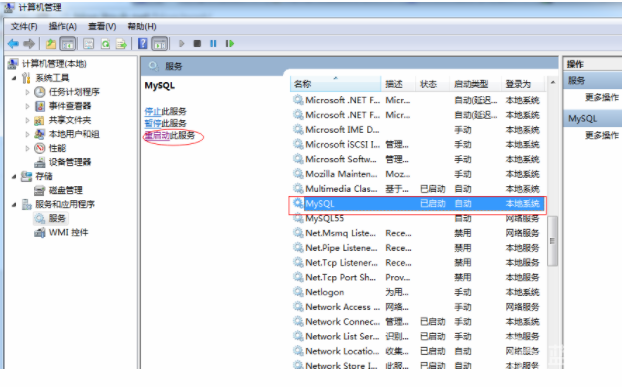Screen dimensions: 622x387
Task: Sort by the 描述 column header
Action: point(398,84)
